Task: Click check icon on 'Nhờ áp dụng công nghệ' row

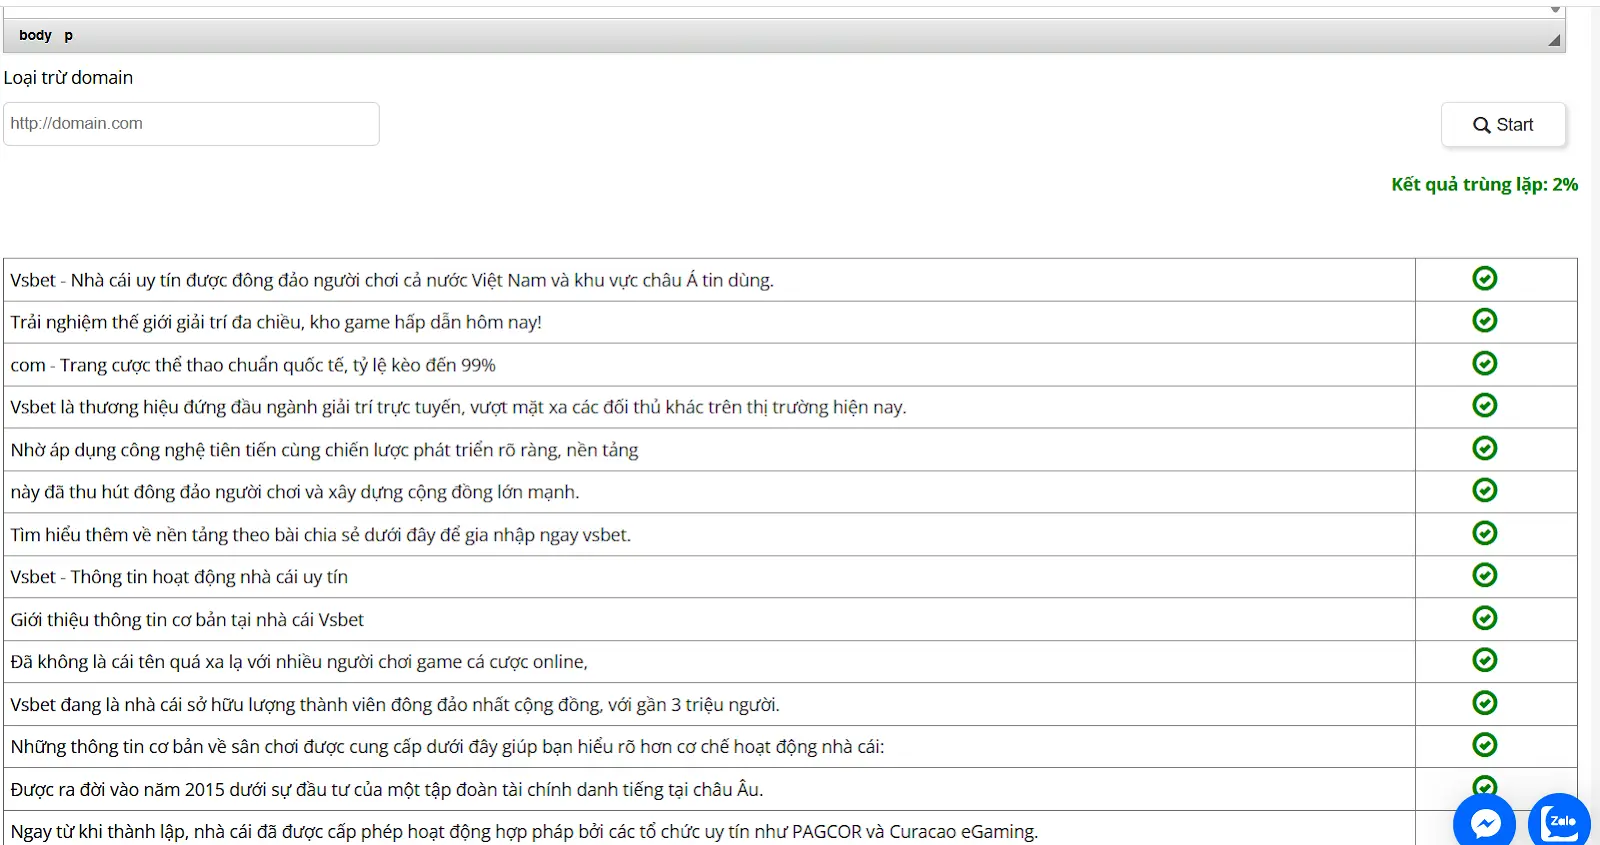Action: 1484,449
